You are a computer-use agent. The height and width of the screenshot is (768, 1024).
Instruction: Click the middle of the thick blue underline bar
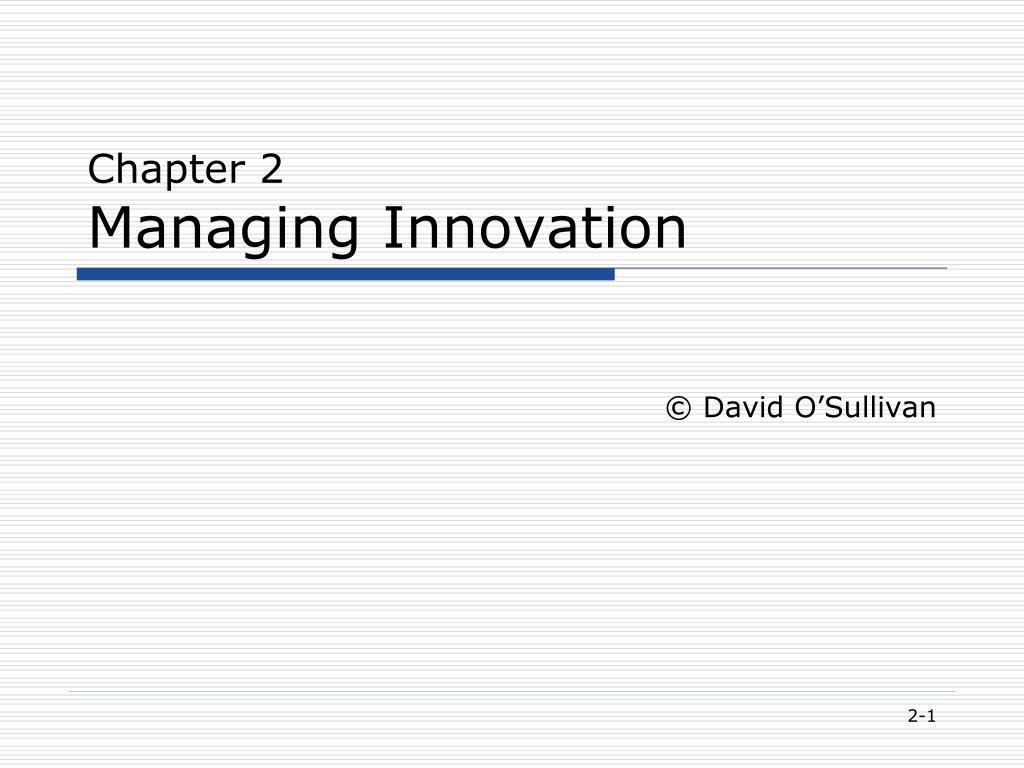pos(345,274)
